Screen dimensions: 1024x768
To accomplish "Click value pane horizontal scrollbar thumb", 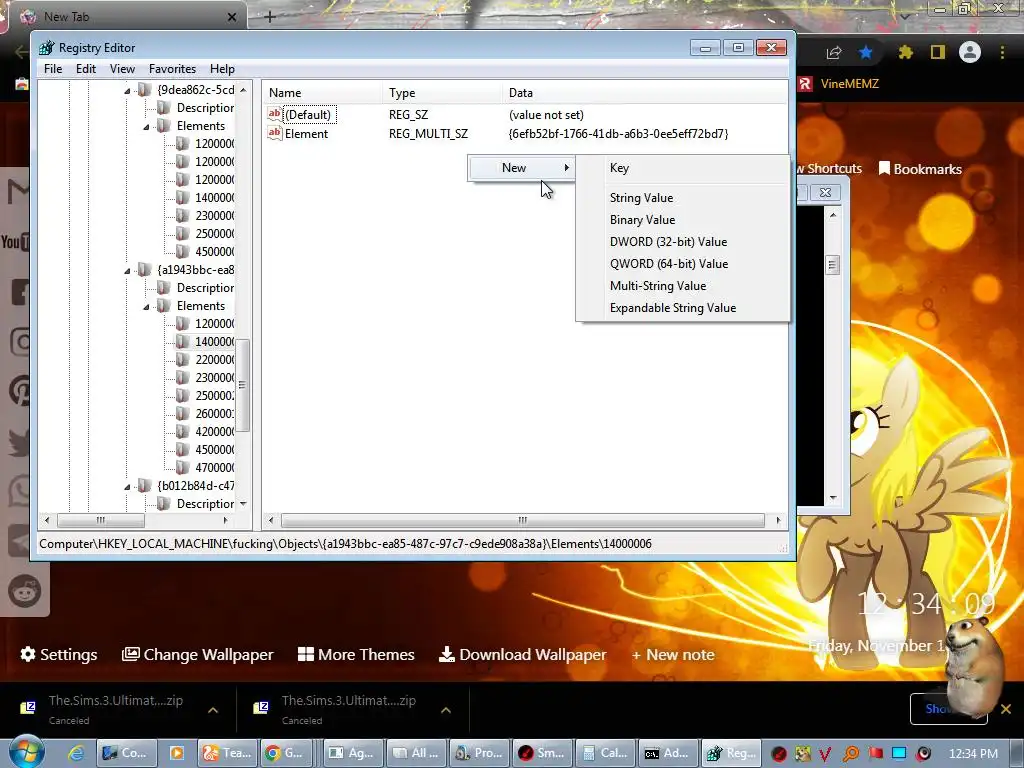I will point(522,520).
